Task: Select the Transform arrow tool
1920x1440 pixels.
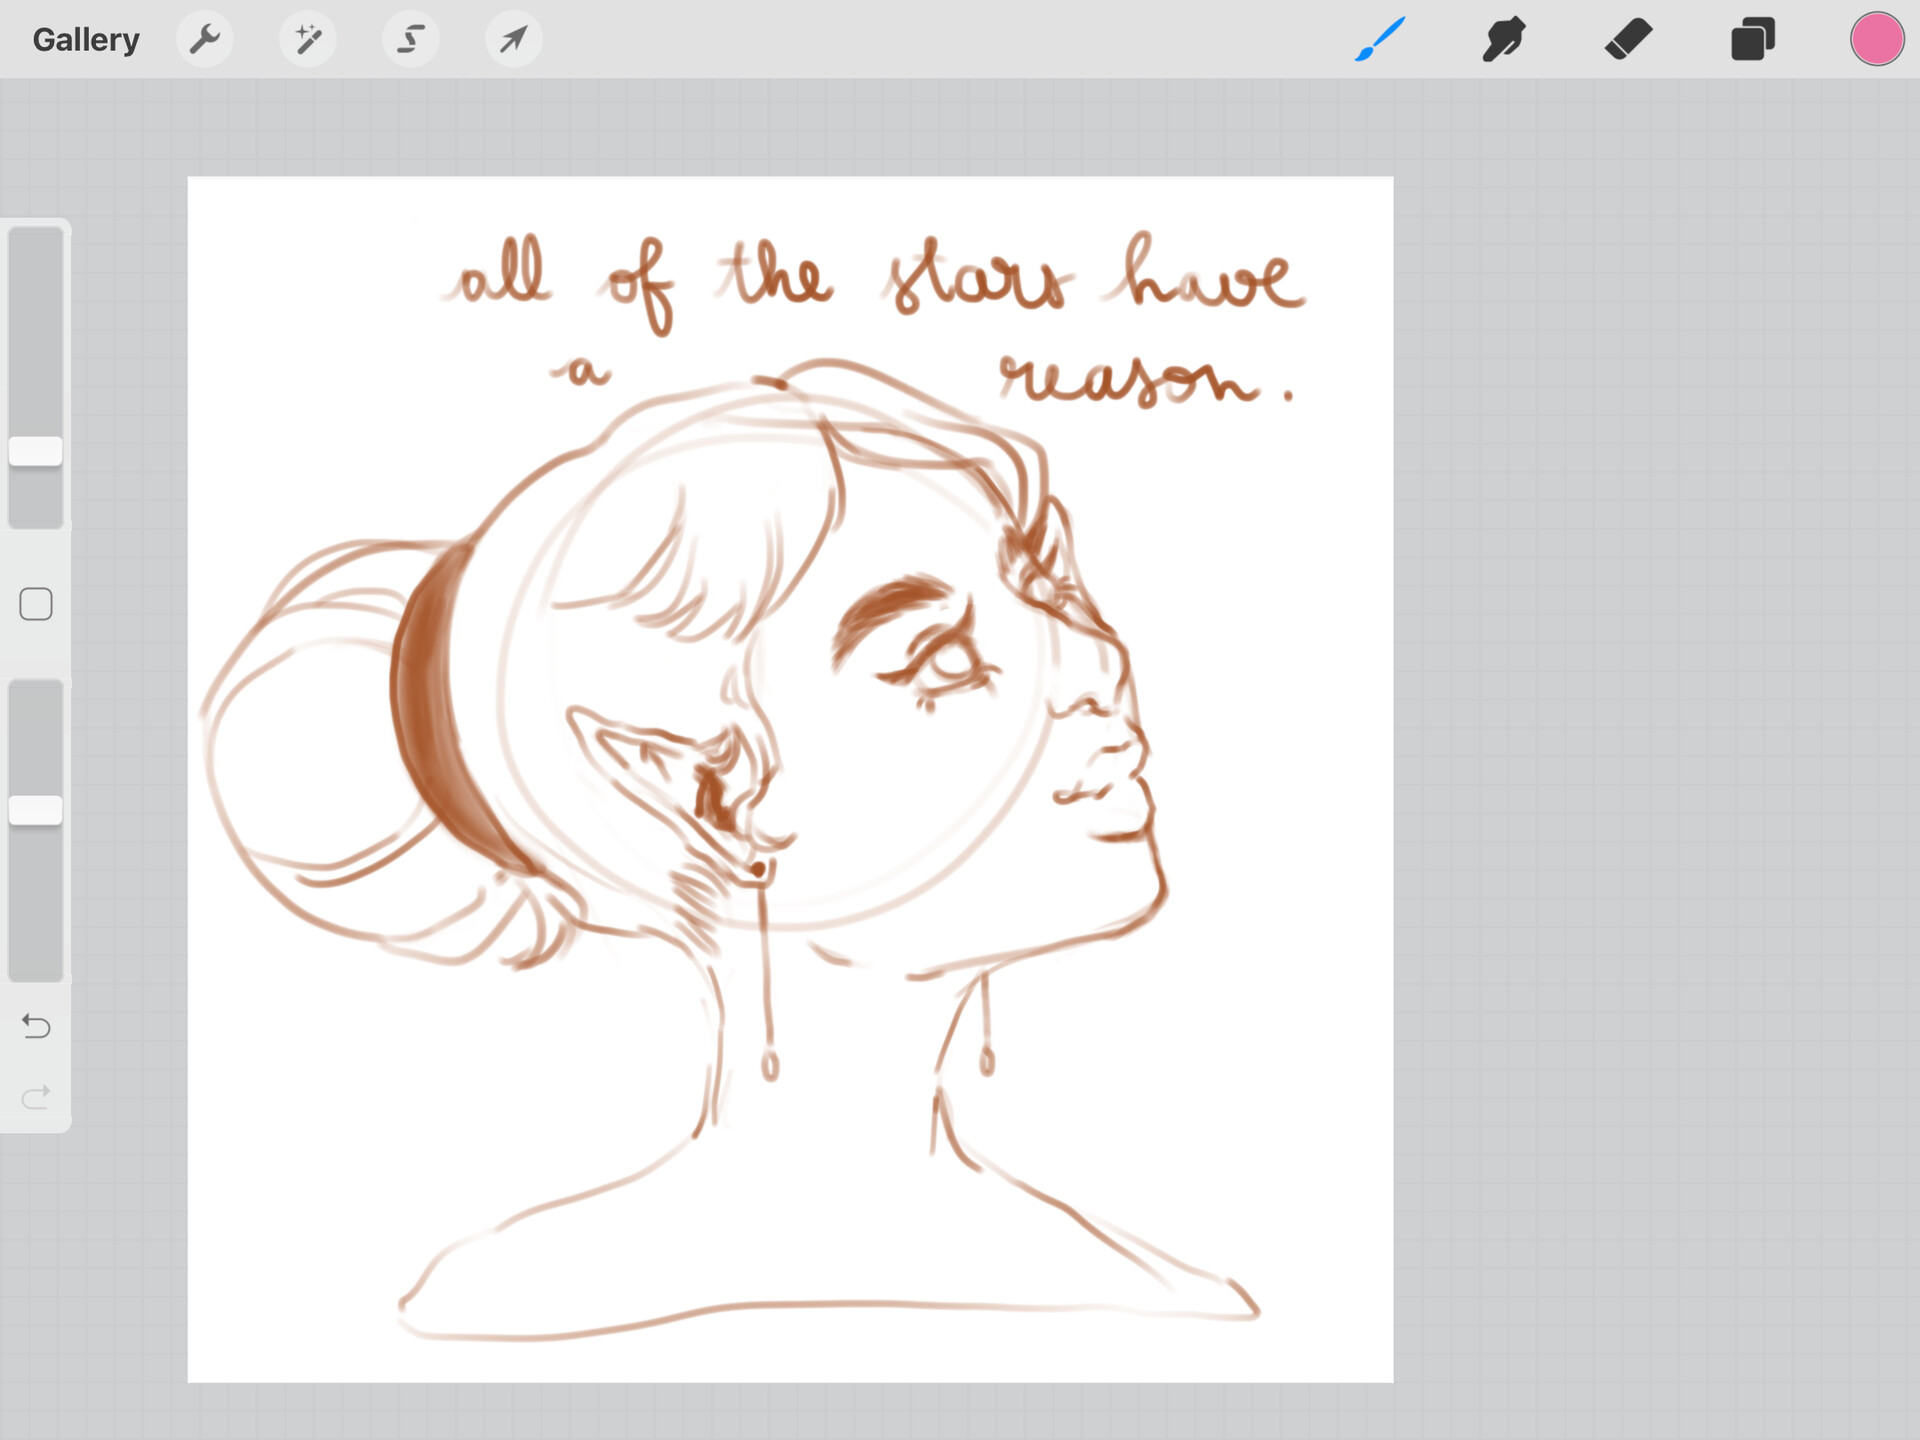Action: tap(513, 38)
